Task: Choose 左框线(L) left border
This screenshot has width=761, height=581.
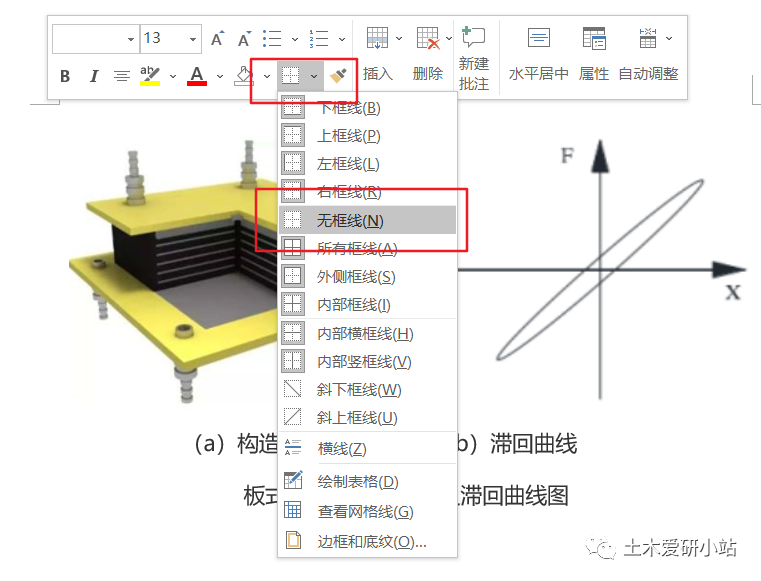Action: point(368,164)
